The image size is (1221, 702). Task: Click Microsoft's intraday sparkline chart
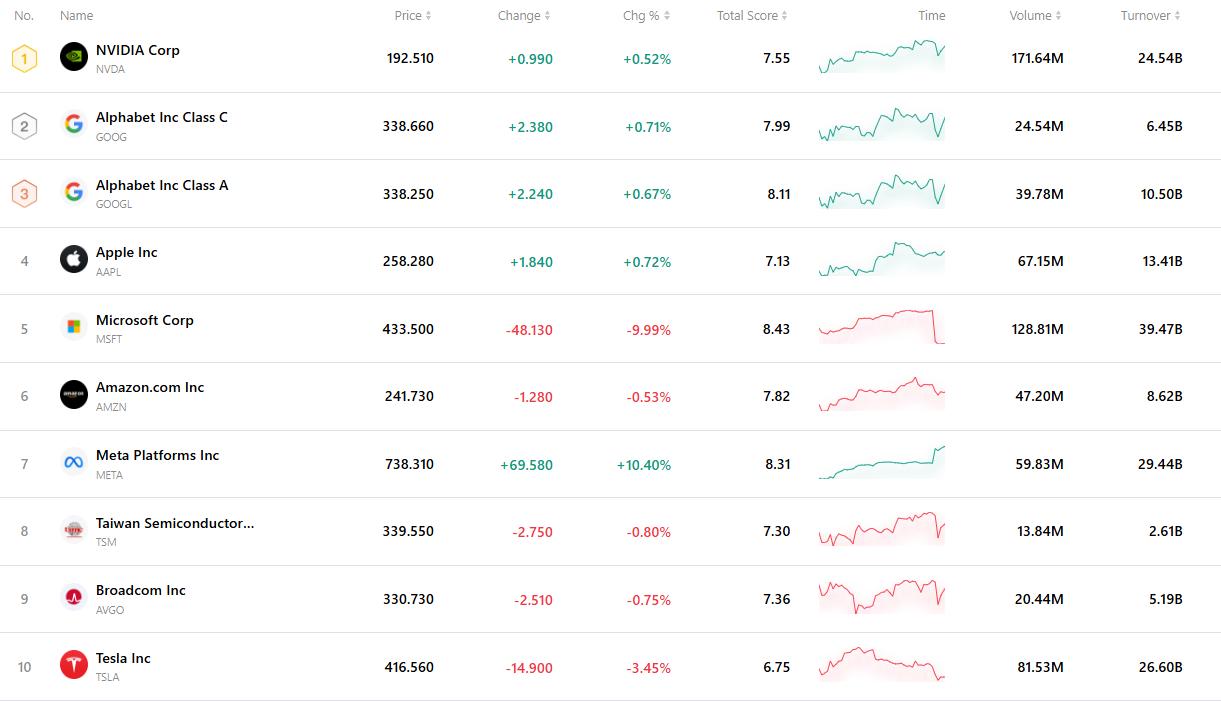click(881, 327)
